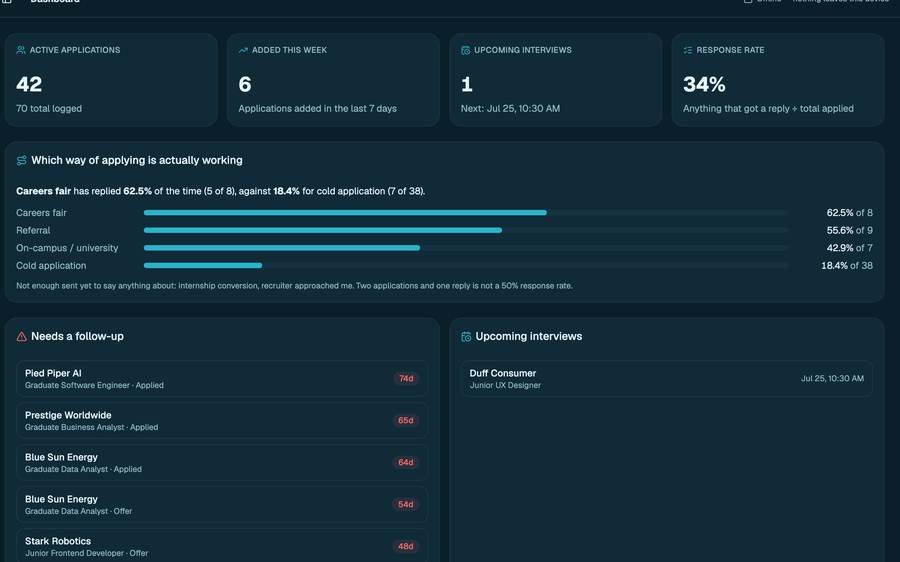
Task: Open the Prestige Worldwide follow-up row
Action: point(222,420)
